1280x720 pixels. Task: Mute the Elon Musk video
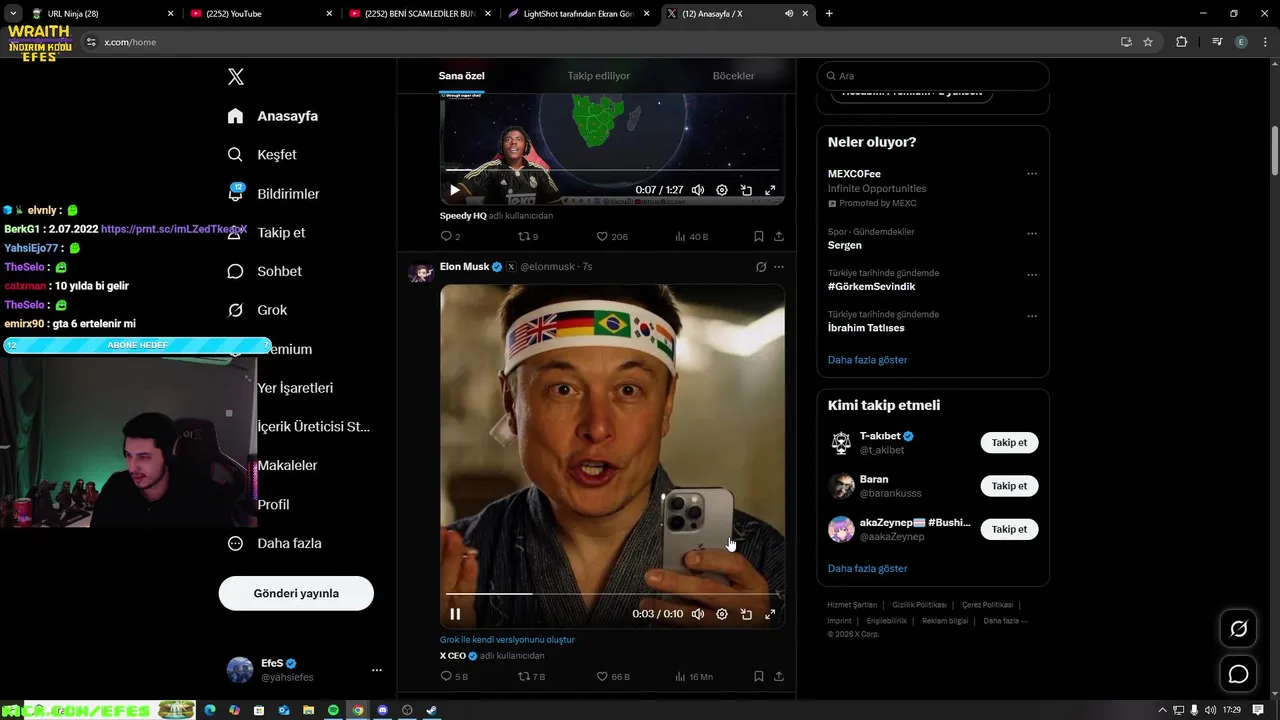(698, 614)
